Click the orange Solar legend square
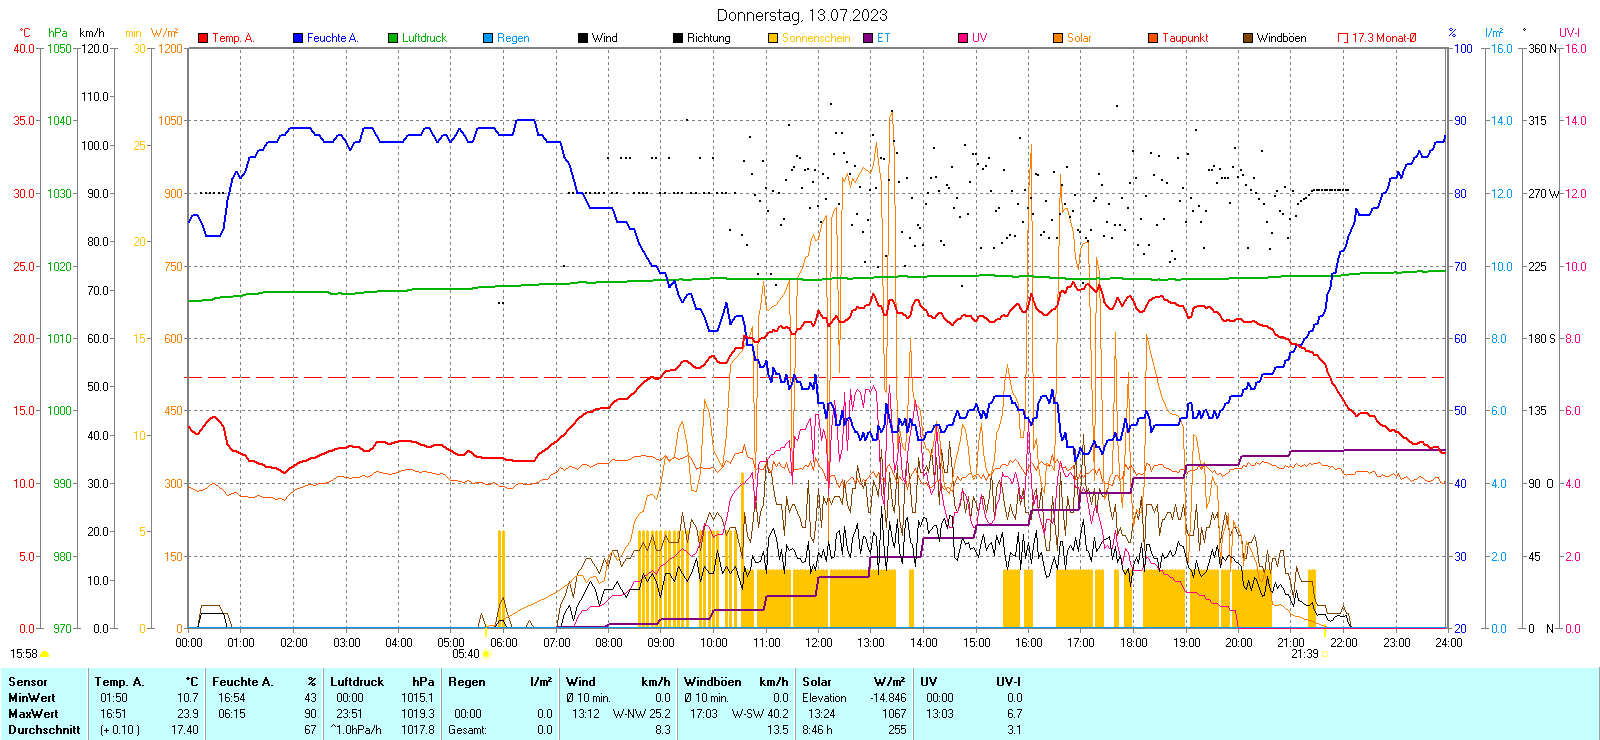 tap(1058, 38)
